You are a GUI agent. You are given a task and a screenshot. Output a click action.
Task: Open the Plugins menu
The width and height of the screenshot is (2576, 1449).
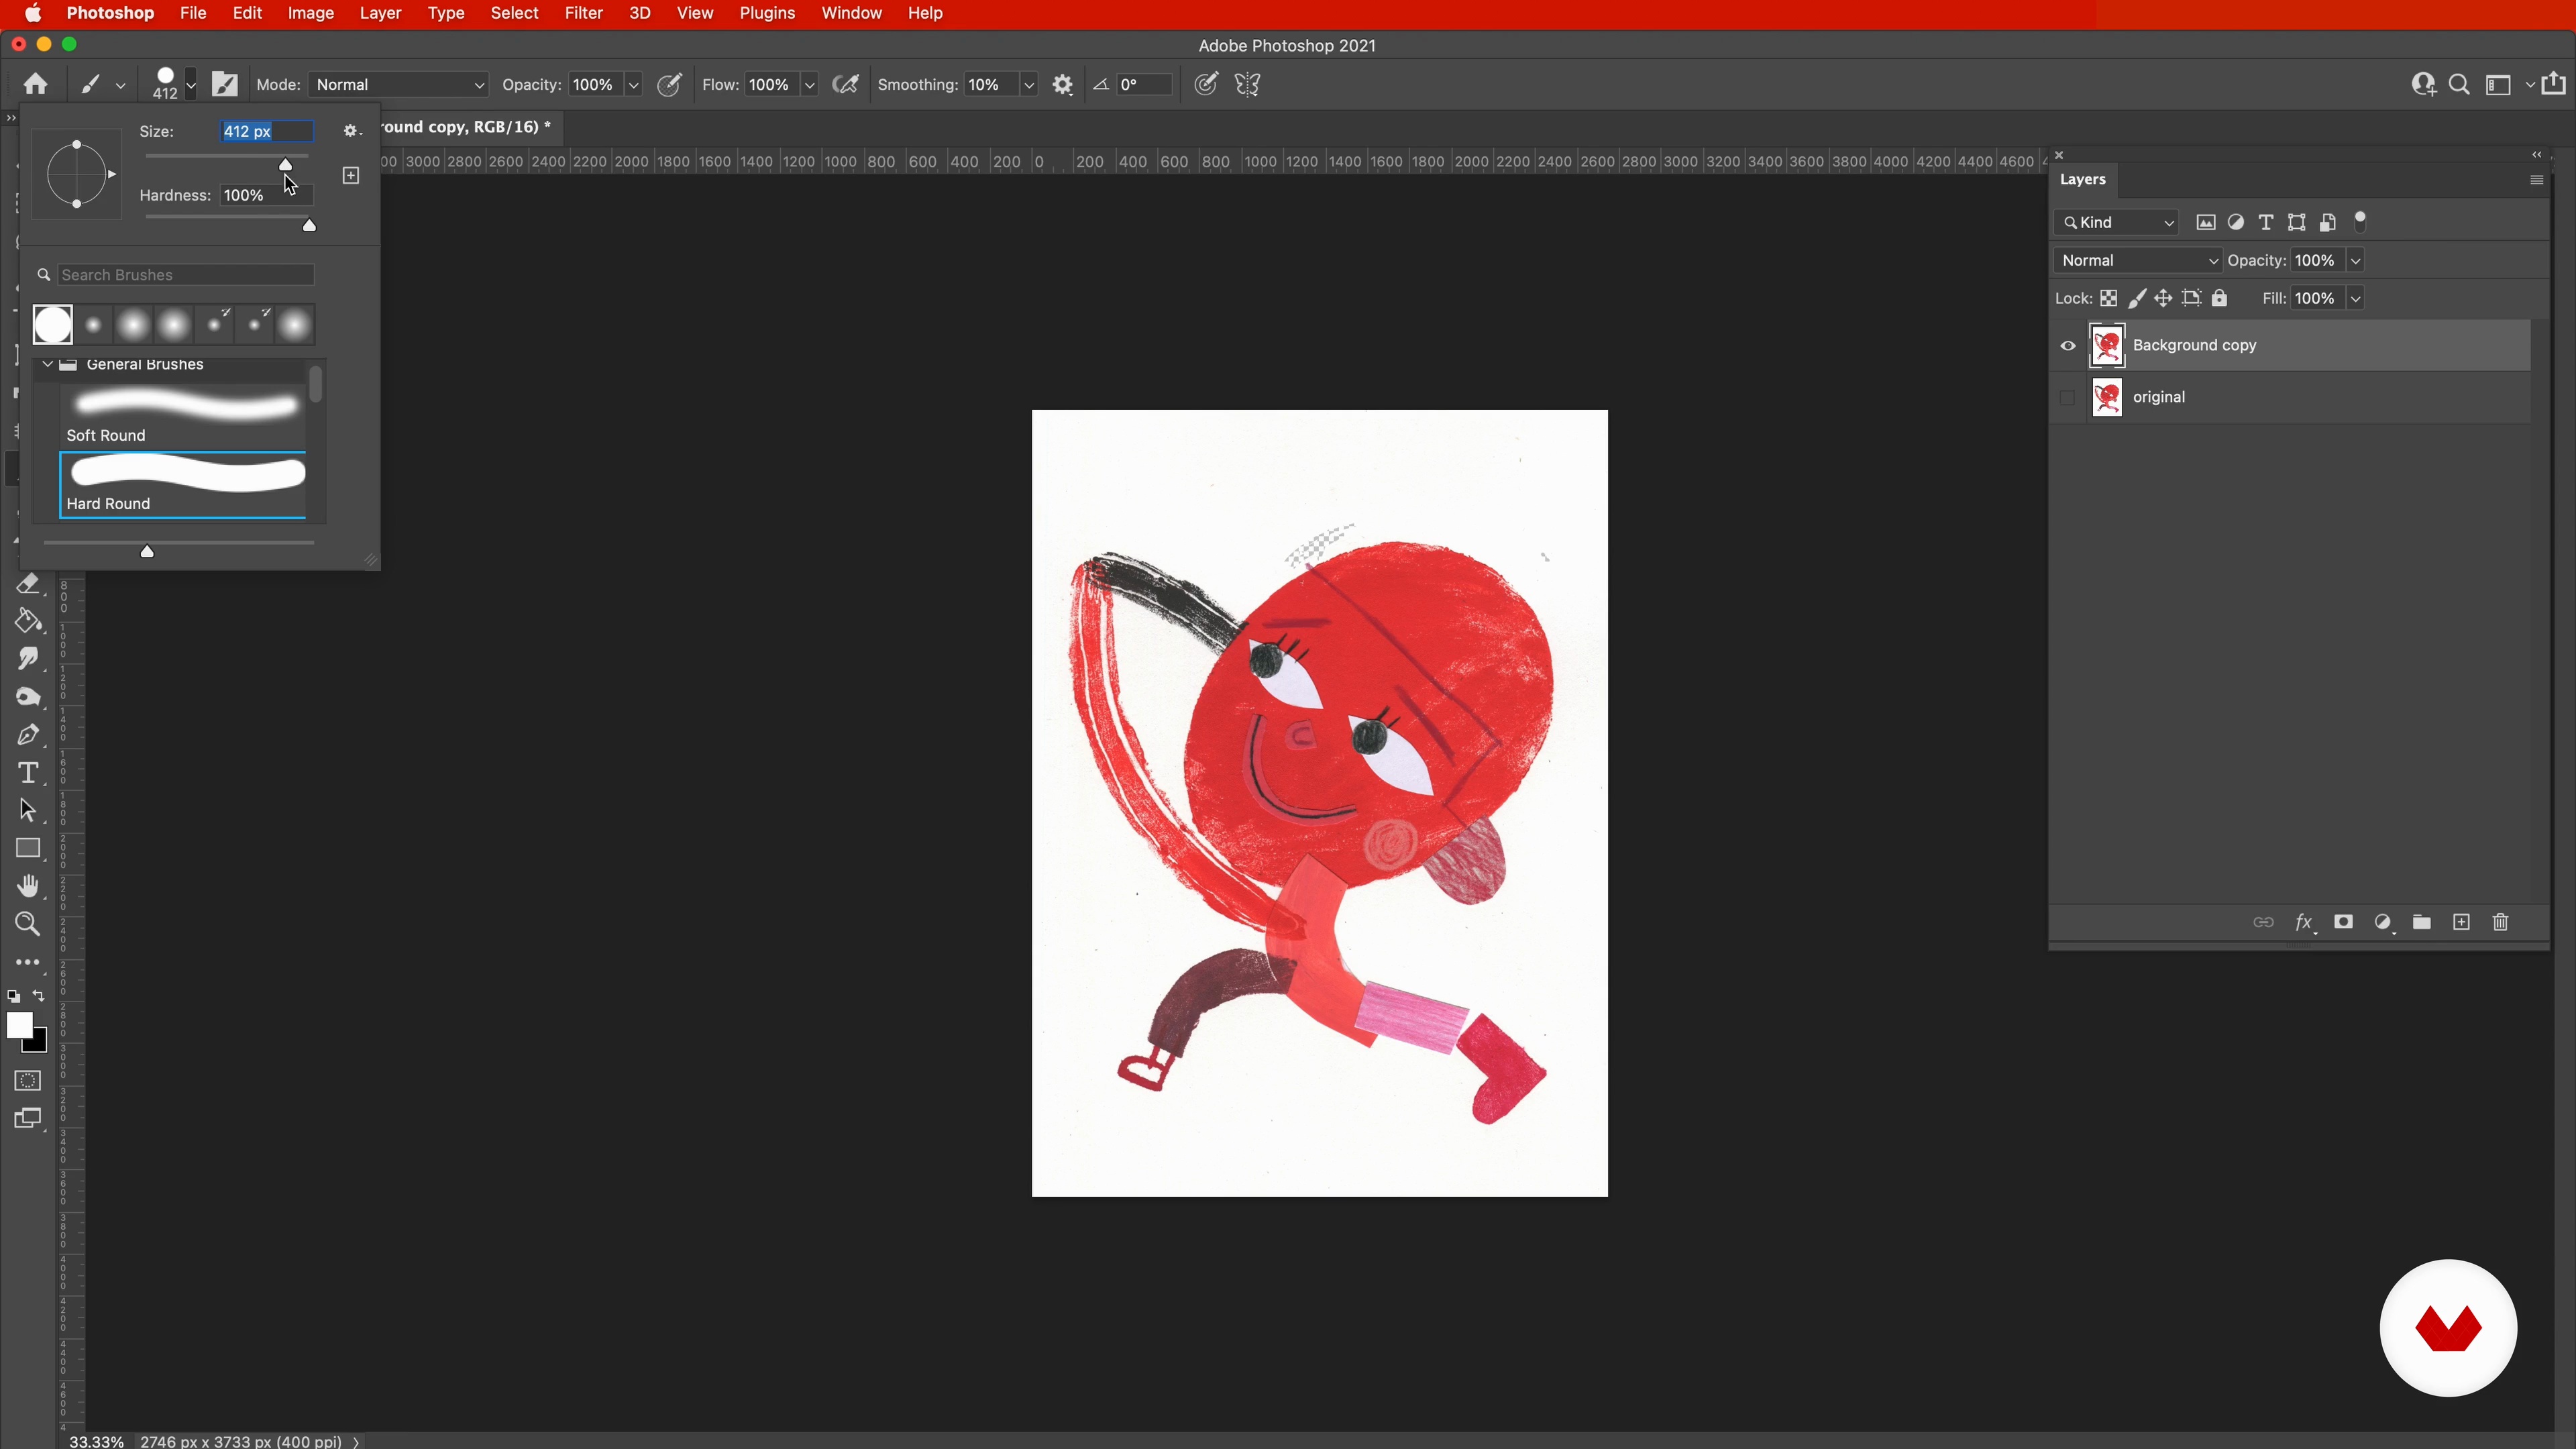click(766, 13)
